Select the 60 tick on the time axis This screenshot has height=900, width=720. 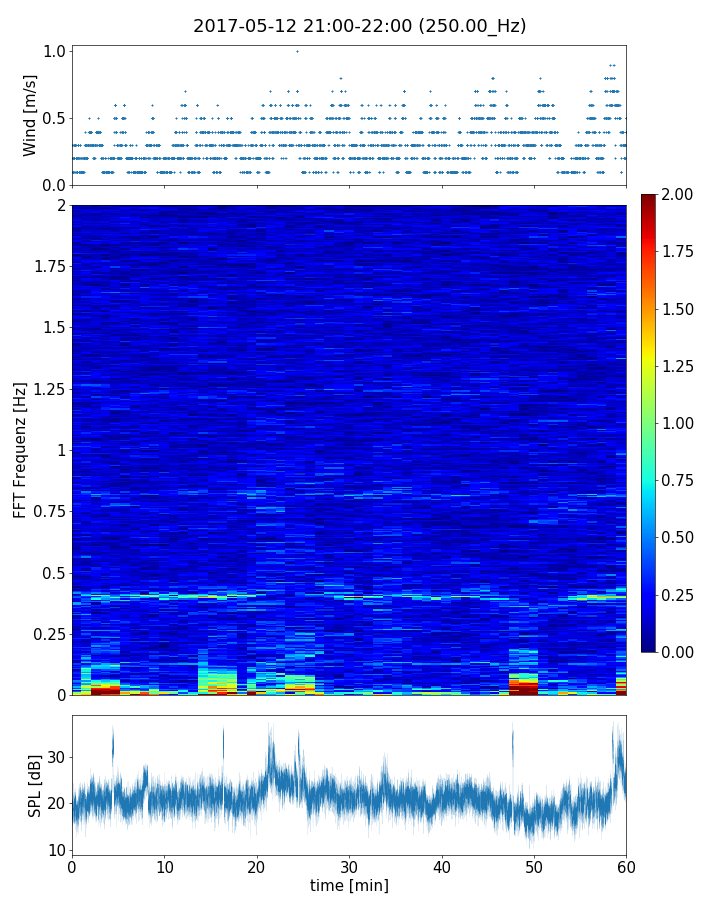tap(626, 866)
